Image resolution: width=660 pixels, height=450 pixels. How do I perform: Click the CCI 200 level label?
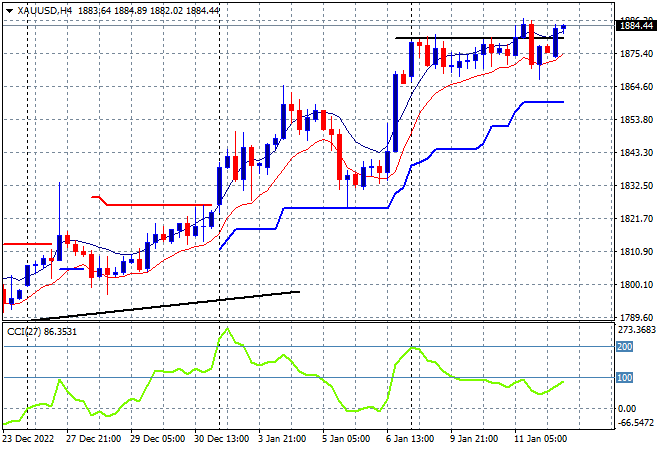[624, 346]
